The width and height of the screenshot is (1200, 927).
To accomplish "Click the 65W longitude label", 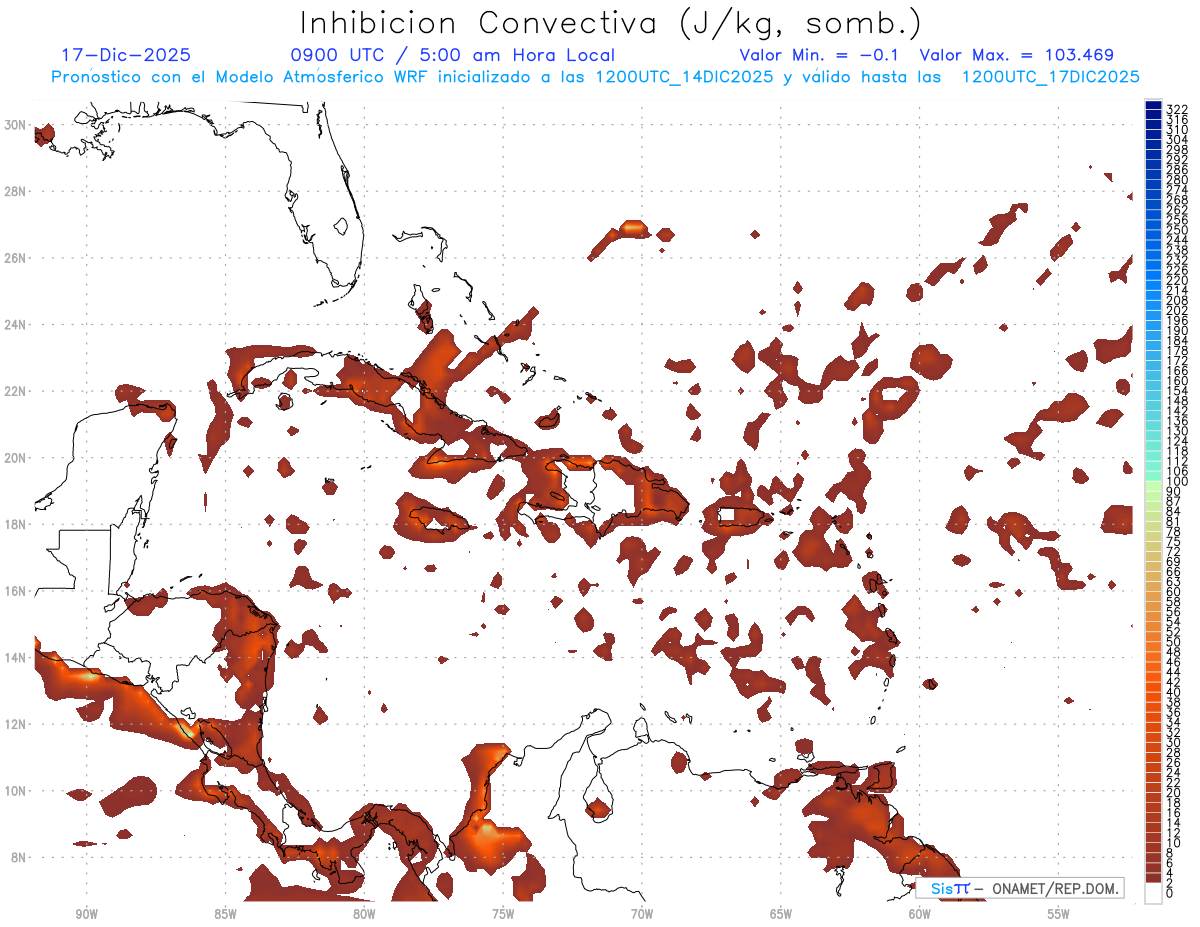I will (x=781, y=914).
